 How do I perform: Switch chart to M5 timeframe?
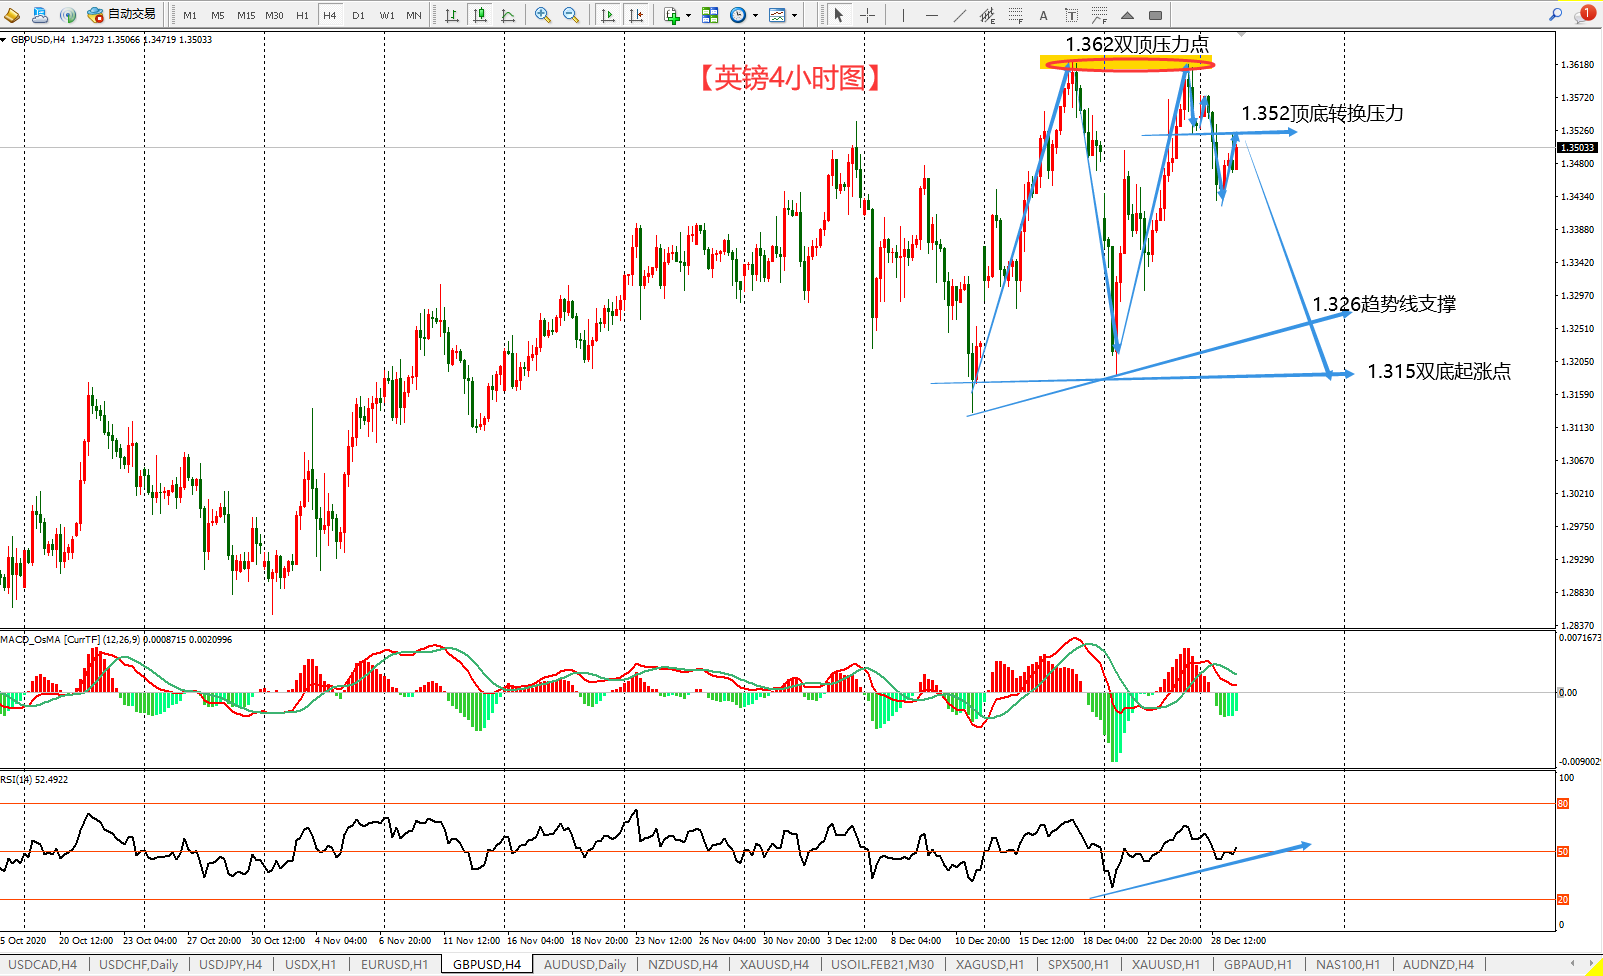click(218, 15)
